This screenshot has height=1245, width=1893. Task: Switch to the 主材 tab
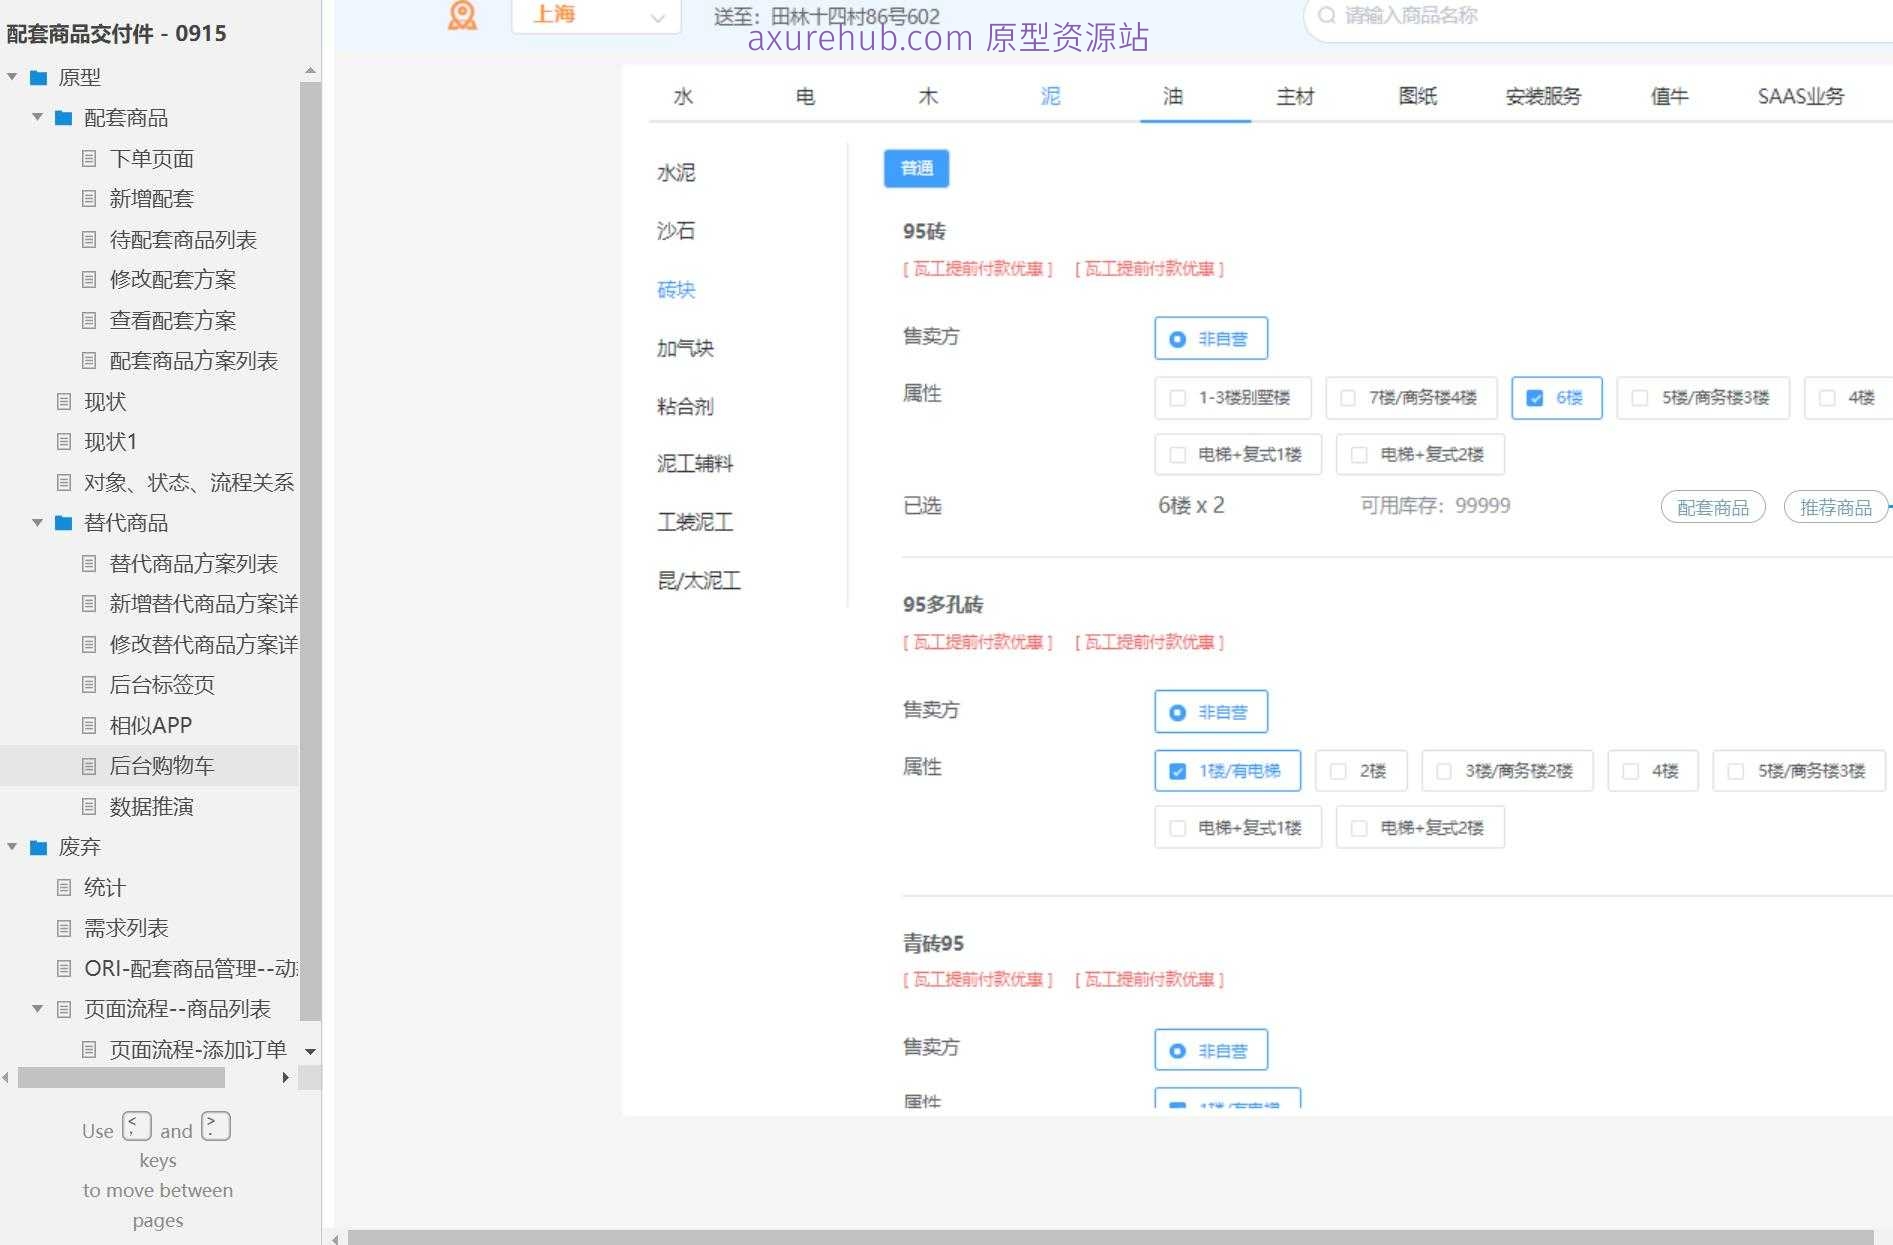coord(1295,96)
